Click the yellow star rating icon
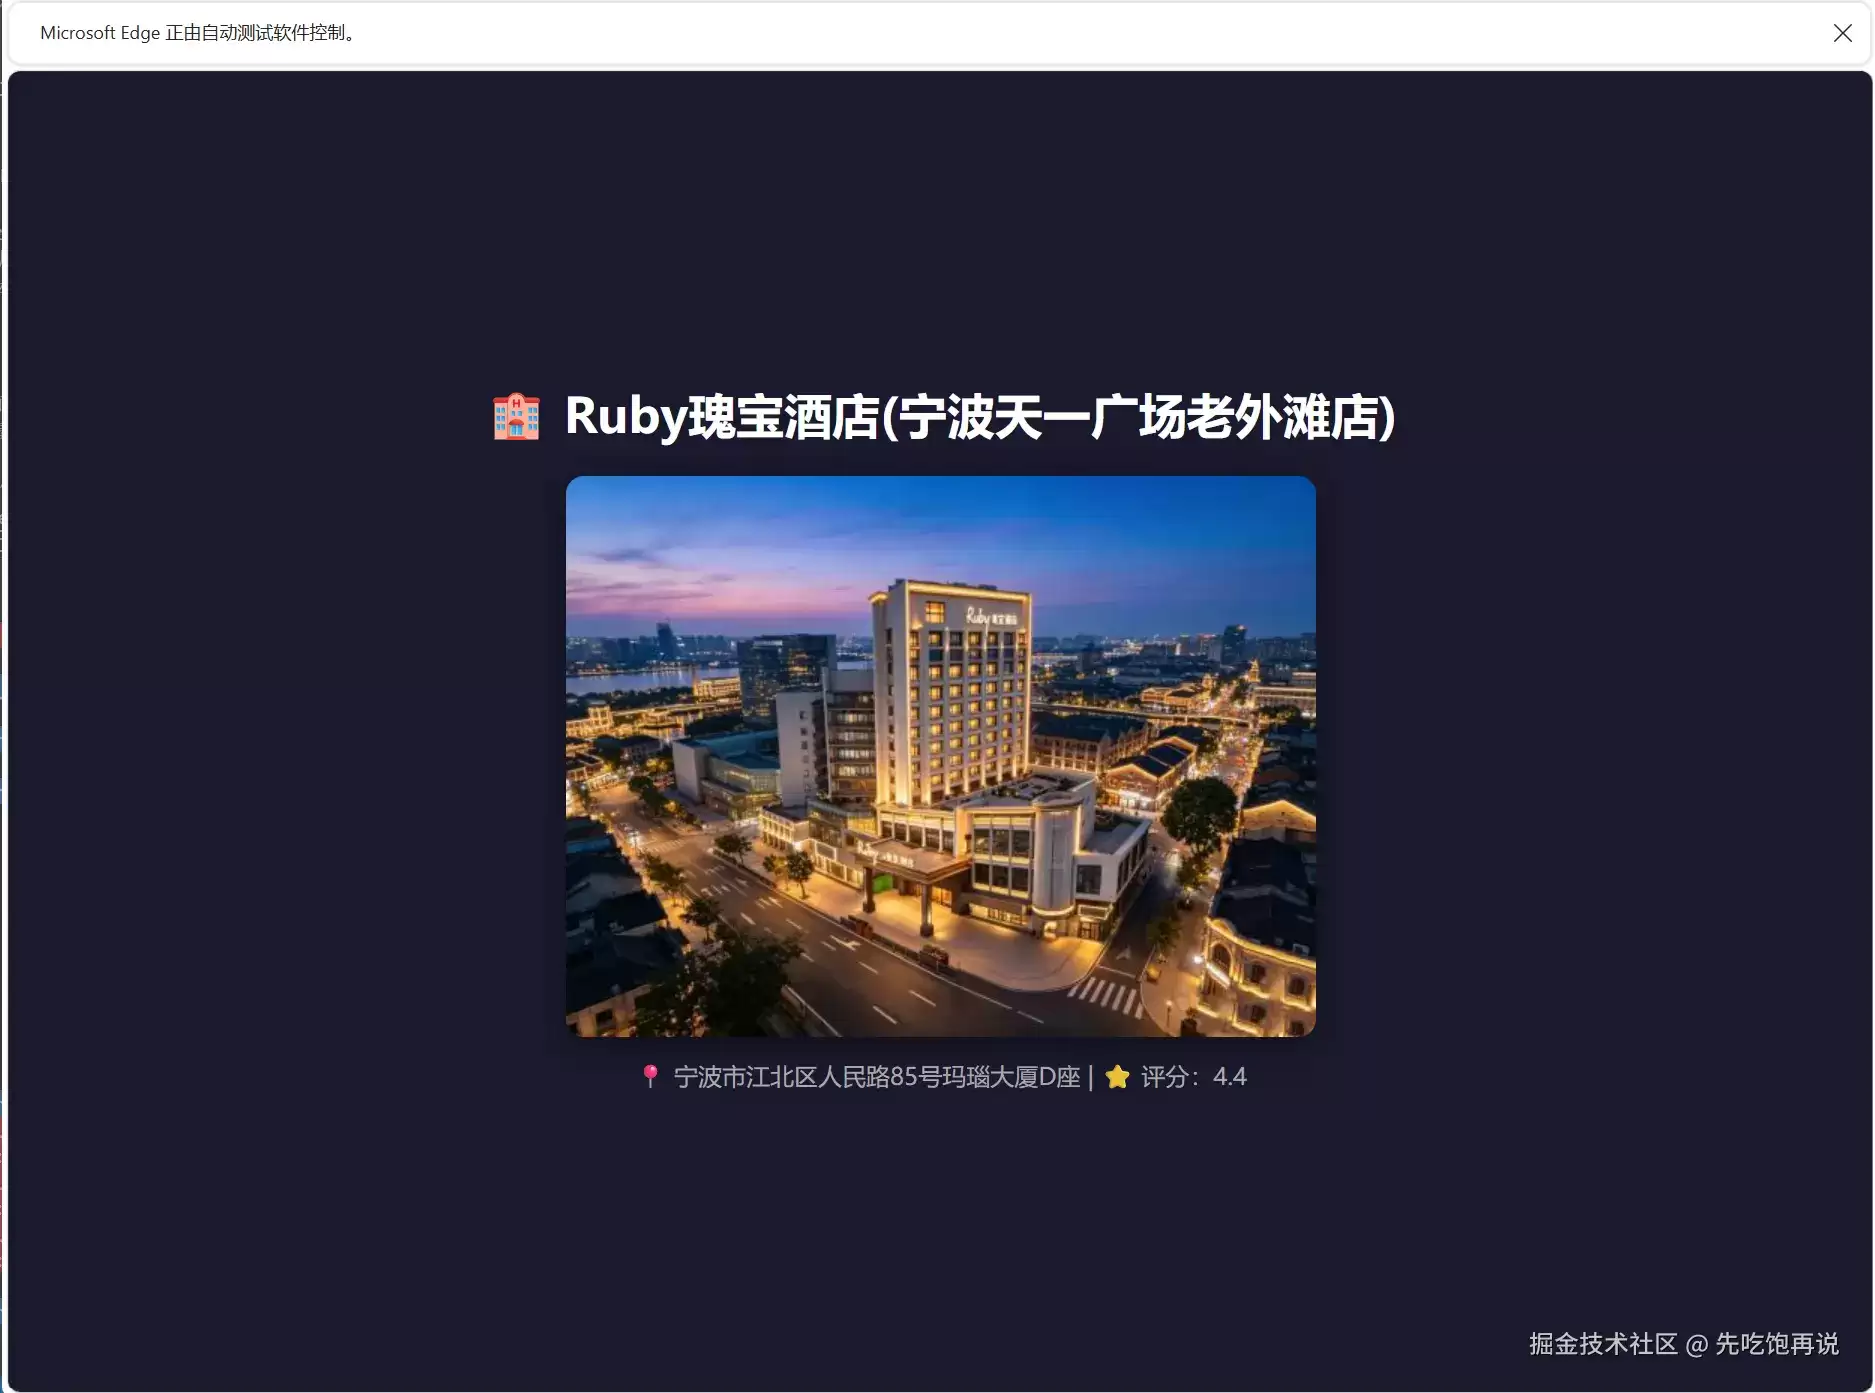1875x1393 pixels. [1117, 1077]
